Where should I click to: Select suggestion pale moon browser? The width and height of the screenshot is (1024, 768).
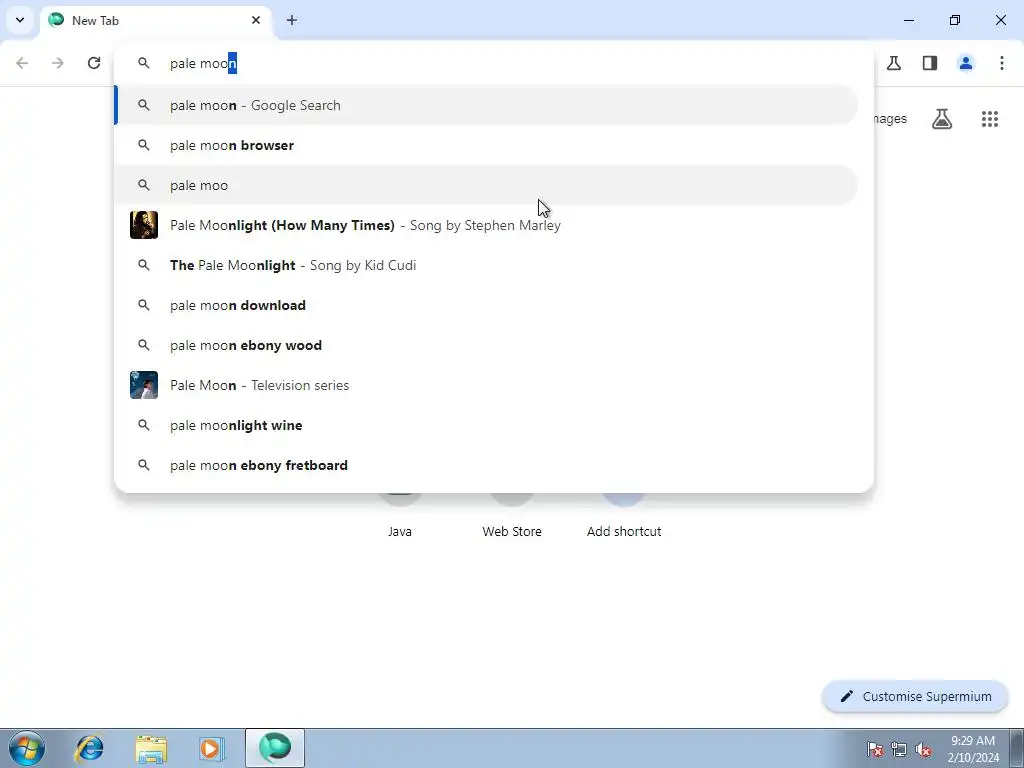pos(486,145)
